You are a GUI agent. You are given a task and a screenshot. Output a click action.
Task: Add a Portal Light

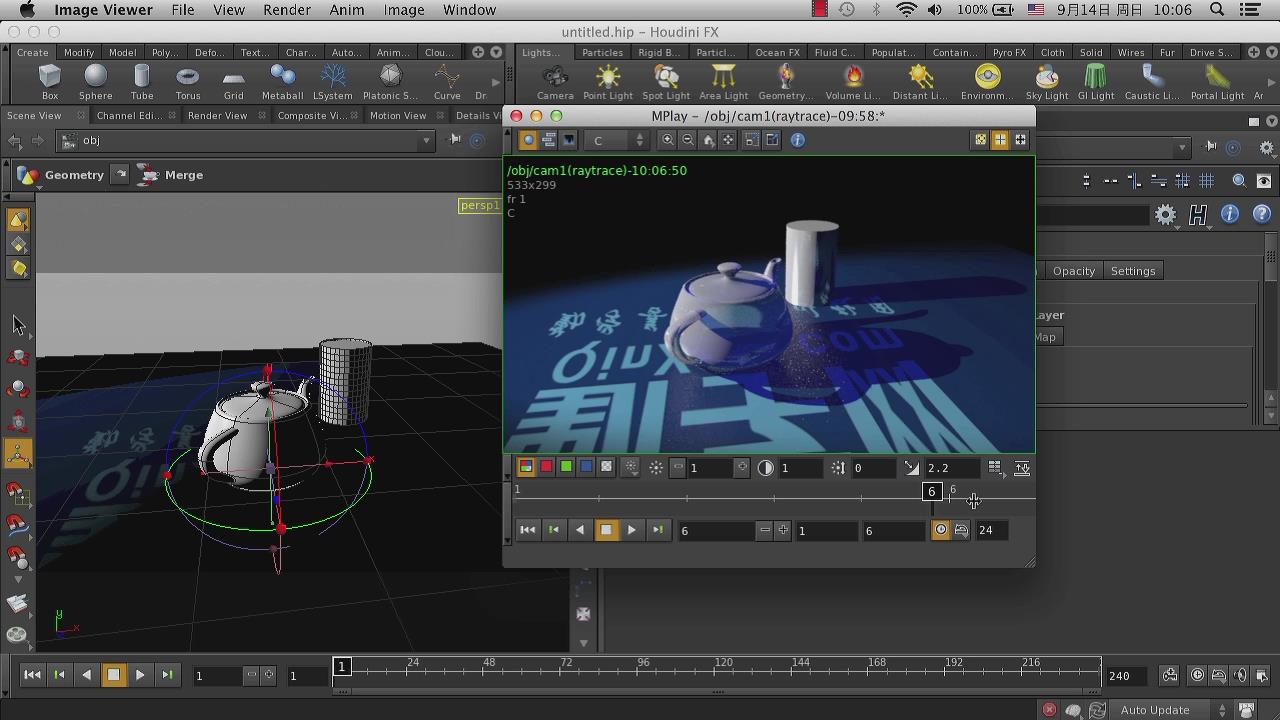pos(1217,81)
